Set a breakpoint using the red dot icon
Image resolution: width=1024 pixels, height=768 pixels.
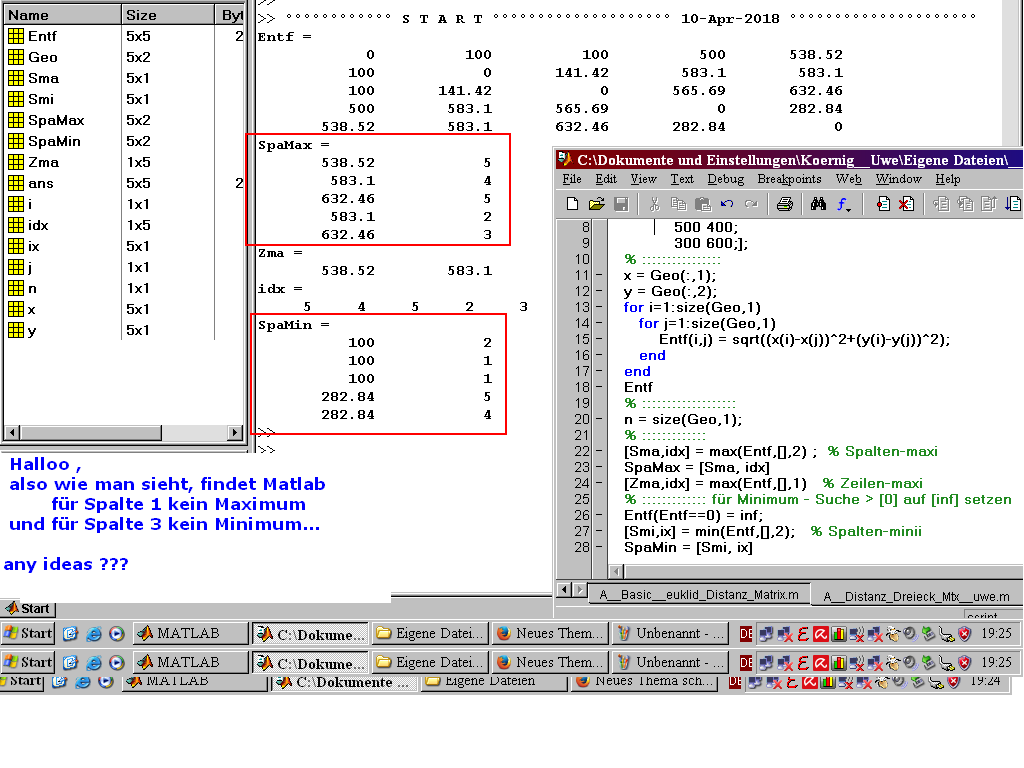pos(883,204)
